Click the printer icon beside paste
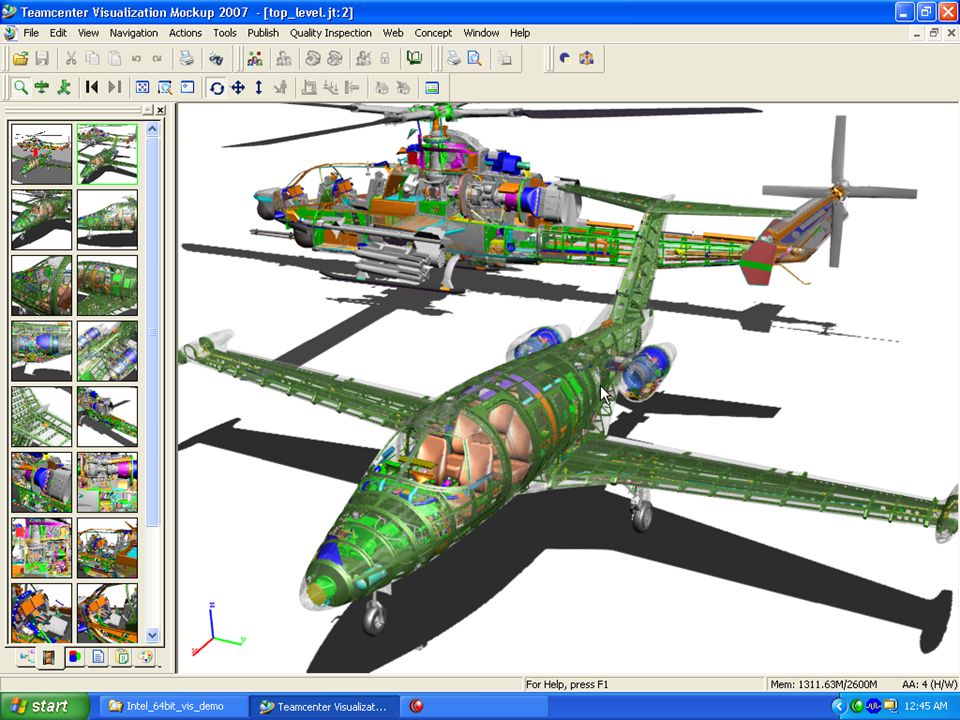Screen dimensions: 960x720 click(186, 59)
